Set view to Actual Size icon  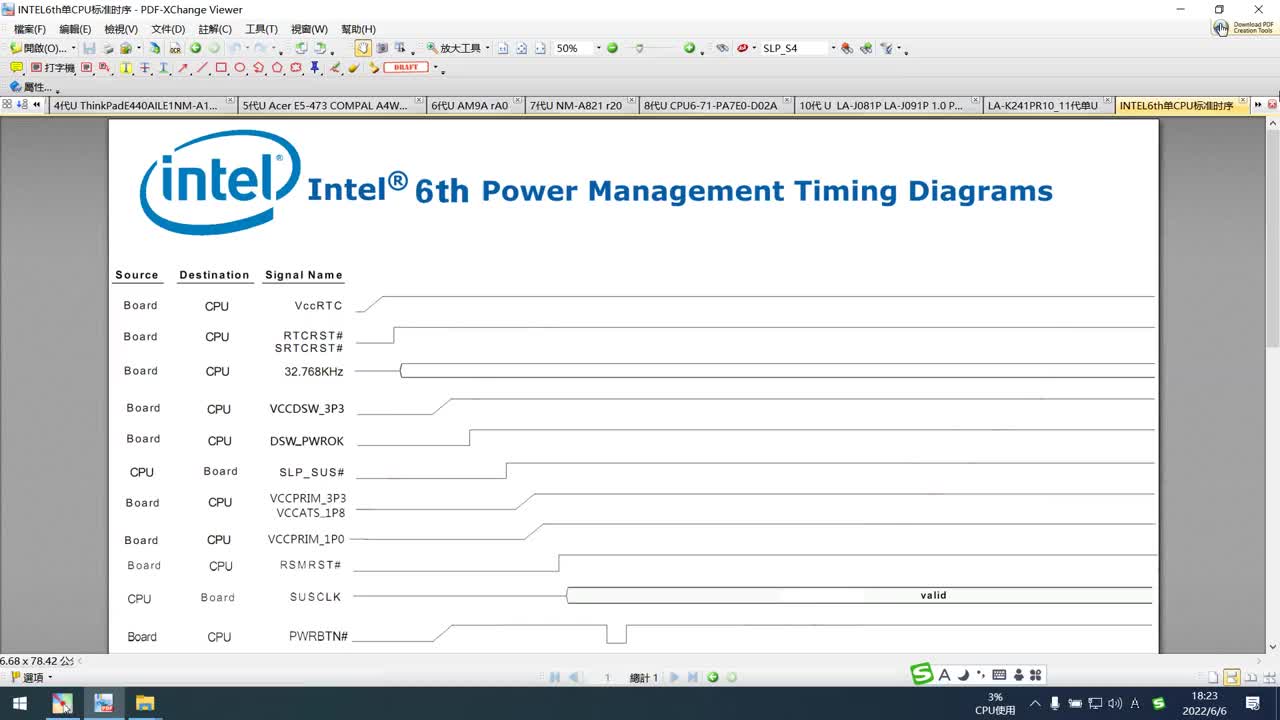[503, 48]
